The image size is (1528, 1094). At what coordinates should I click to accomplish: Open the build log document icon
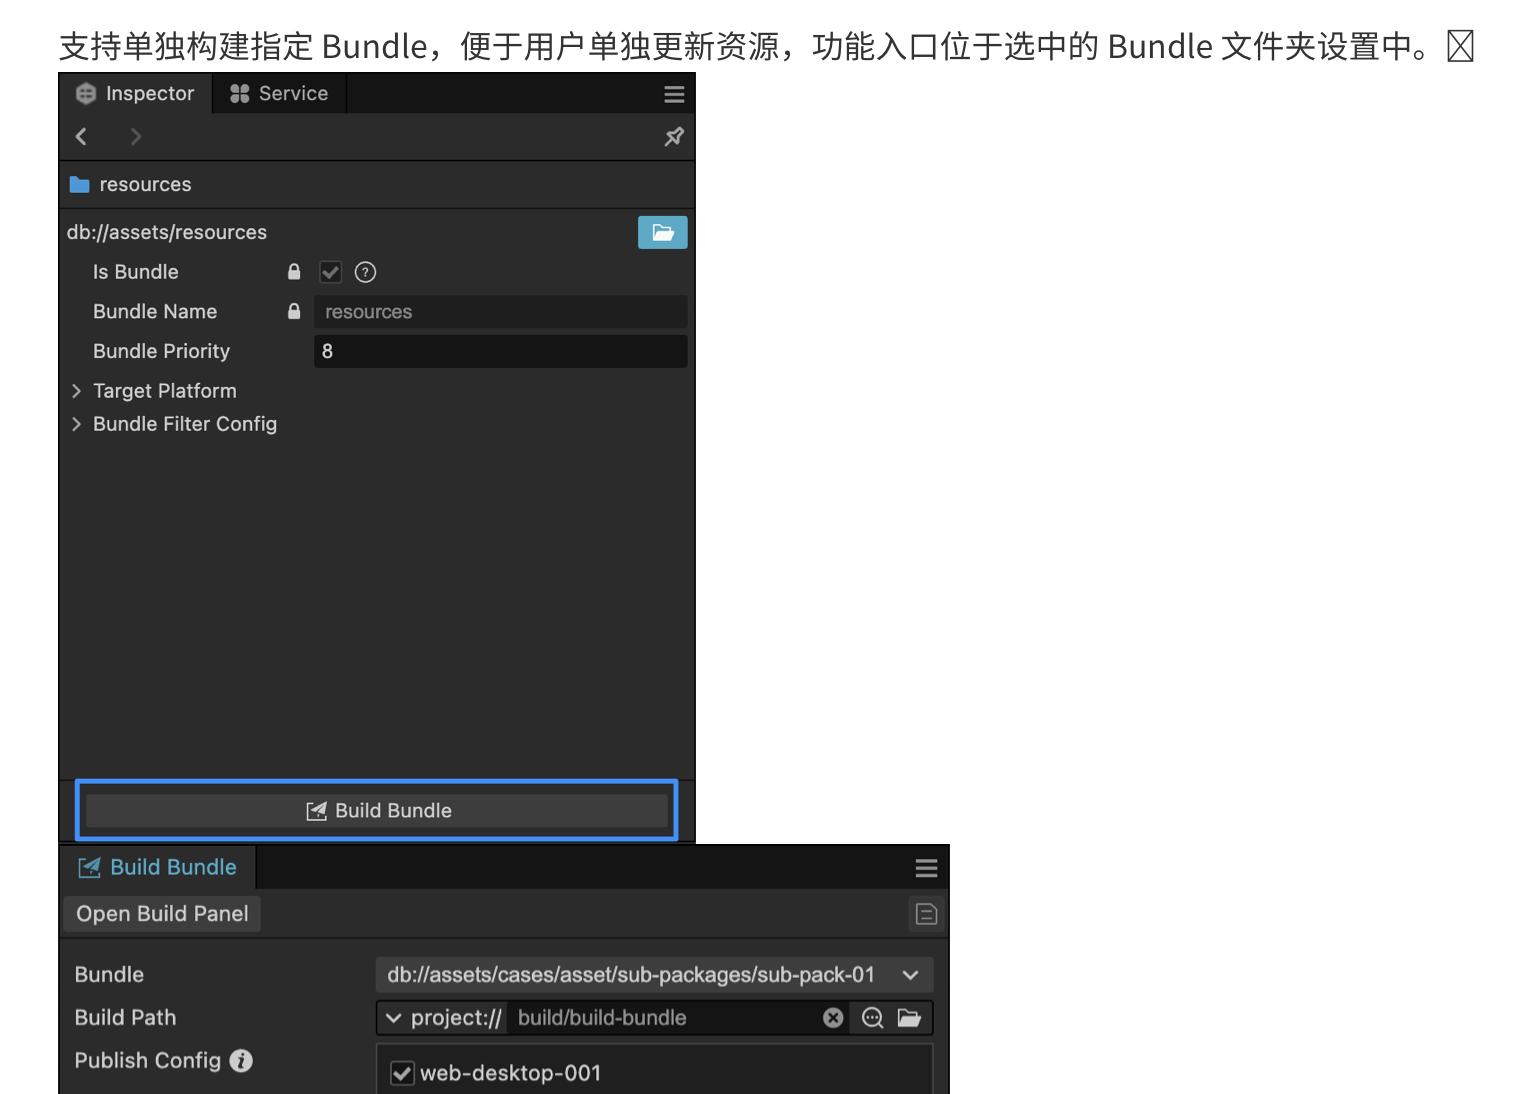[x=926, y=914]
